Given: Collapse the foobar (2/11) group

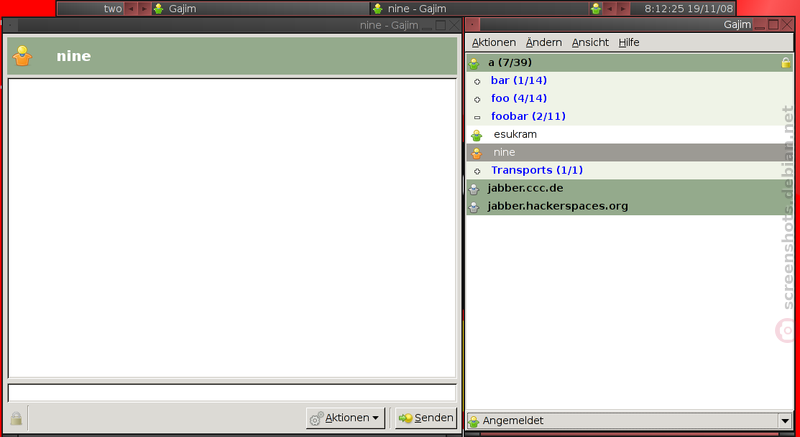Looking at the screenshot, I should point(477,117).
